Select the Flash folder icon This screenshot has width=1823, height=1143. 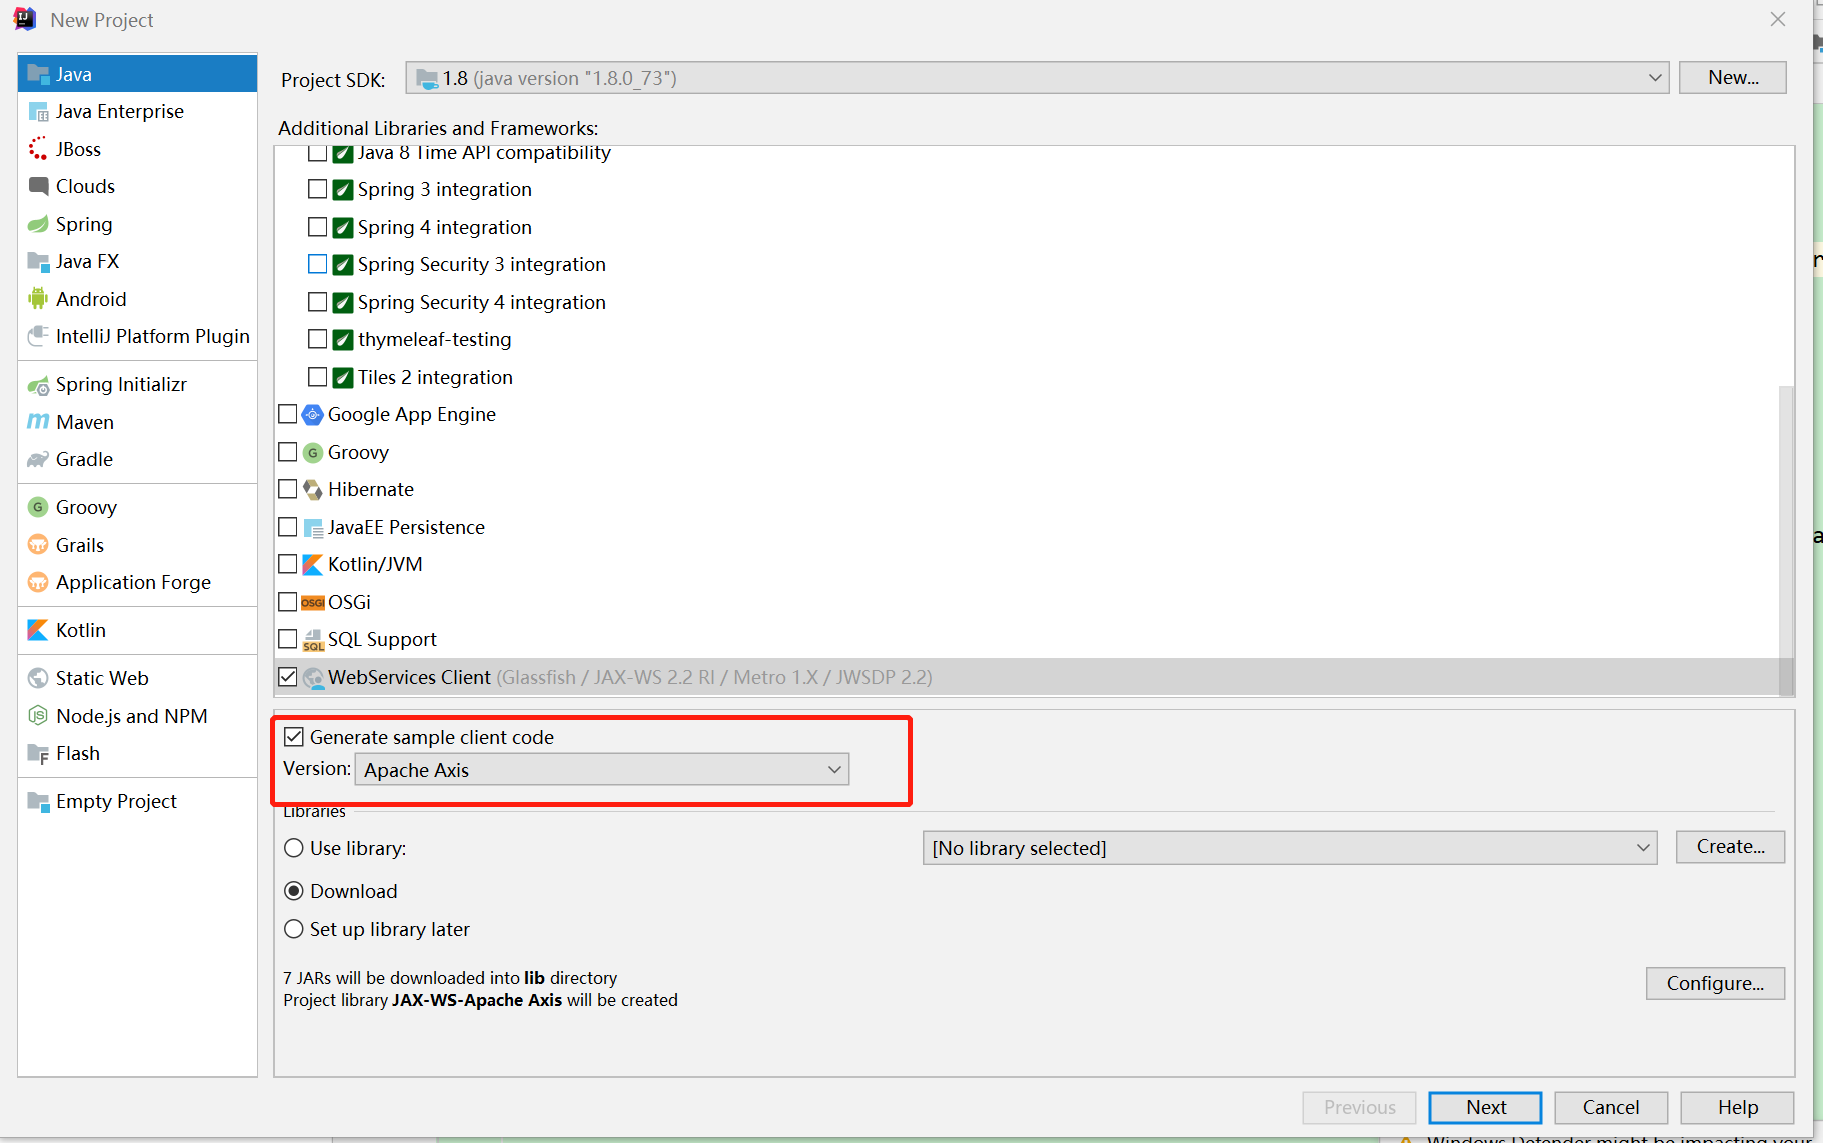[x=38, y=753]
